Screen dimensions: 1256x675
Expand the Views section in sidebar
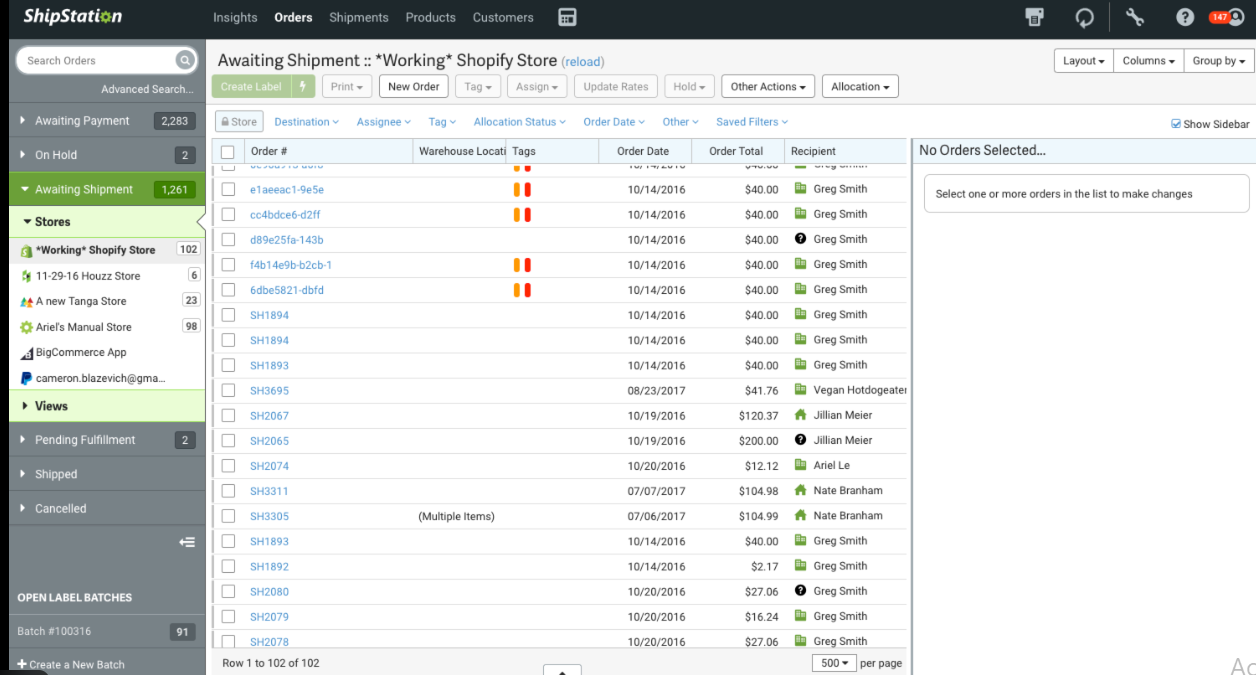[x=107, y=406]
